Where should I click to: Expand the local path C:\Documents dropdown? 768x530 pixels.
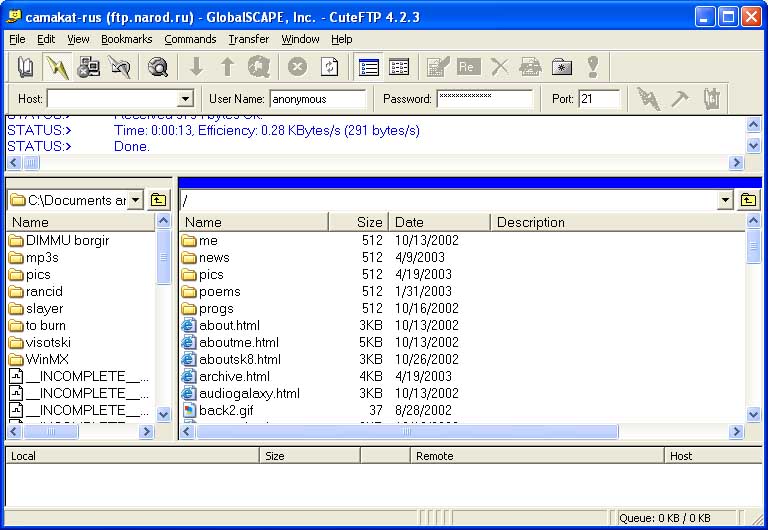136,200
